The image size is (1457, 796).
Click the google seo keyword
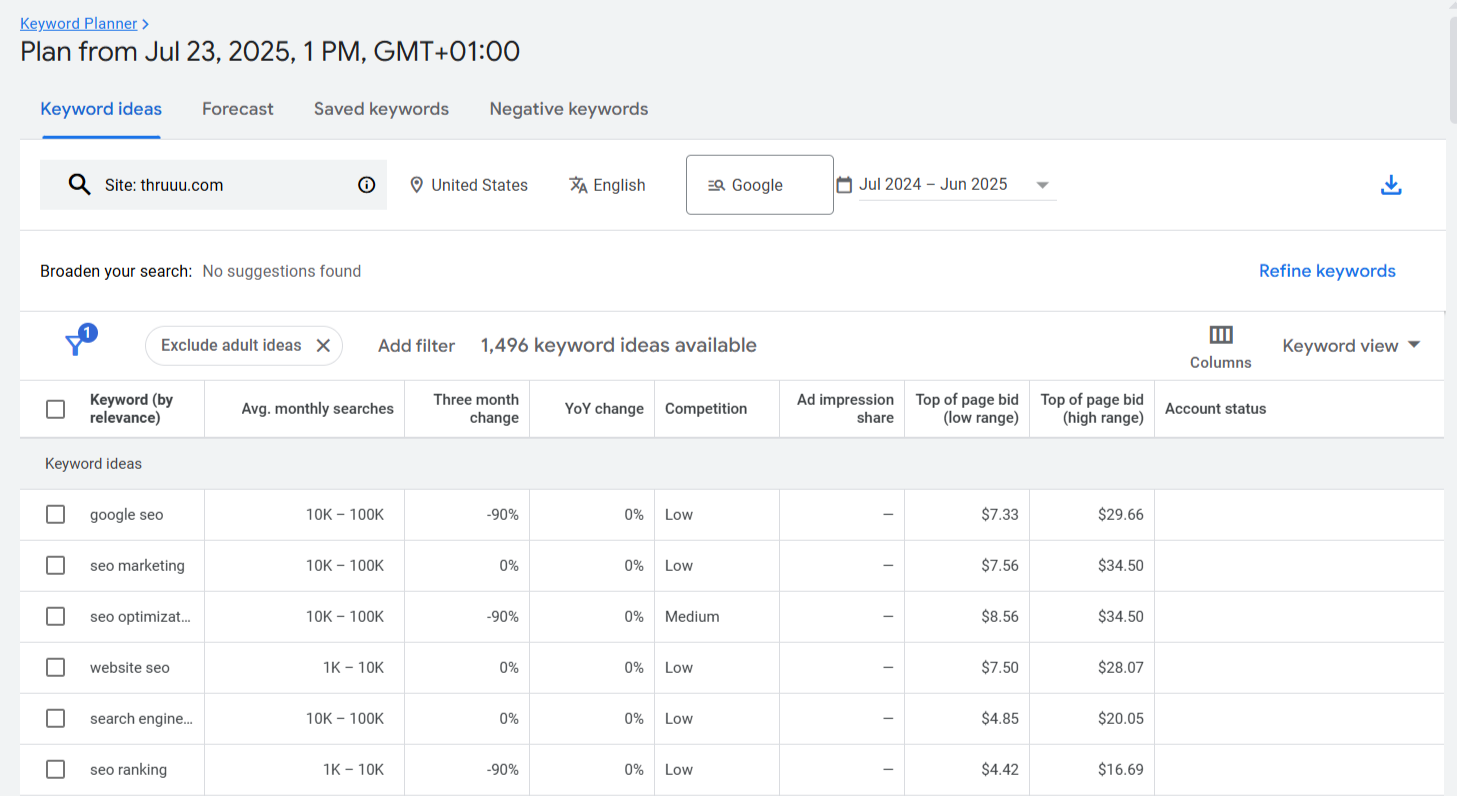point(126,515)
